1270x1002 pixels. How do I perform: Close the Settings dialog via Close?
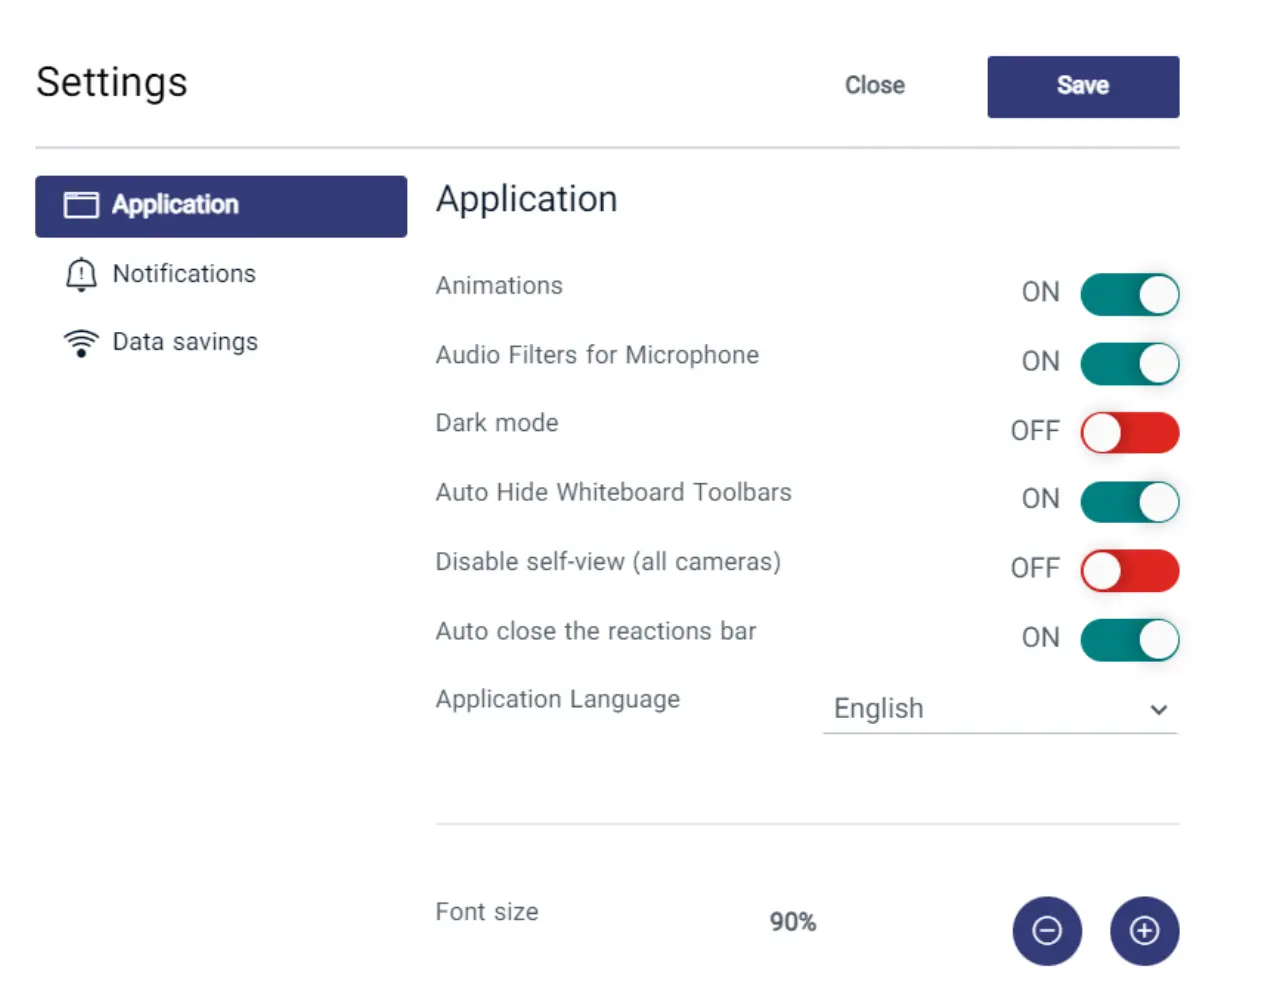click(874, 86)
